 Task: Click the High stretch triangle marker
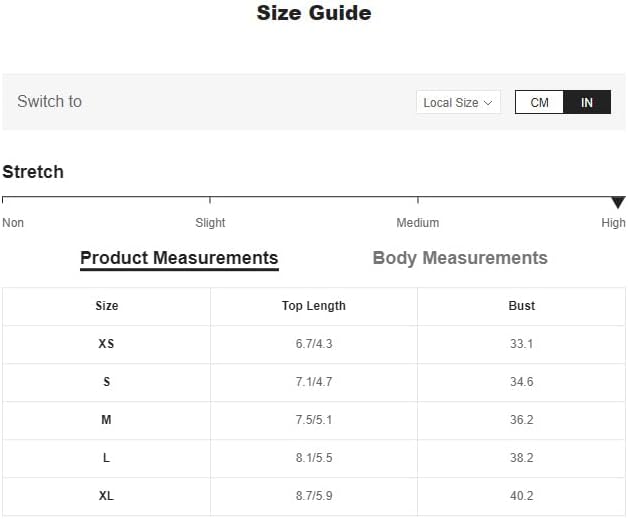pyautogui.click(x=617, y=202)
